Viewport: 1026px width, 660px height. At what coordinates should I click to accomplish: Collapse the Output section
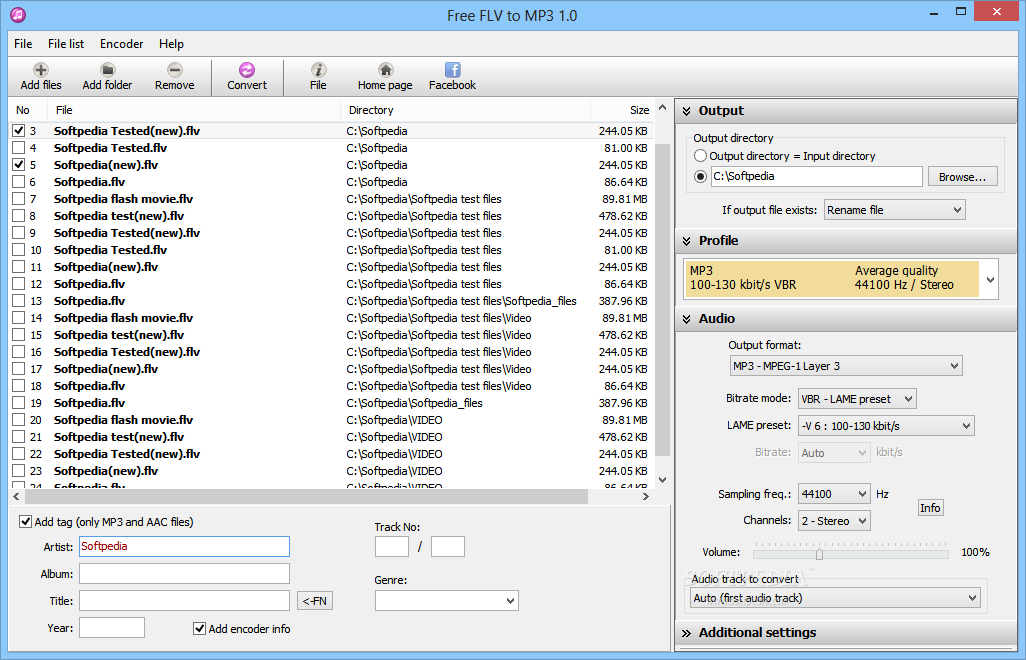(686, 111)
